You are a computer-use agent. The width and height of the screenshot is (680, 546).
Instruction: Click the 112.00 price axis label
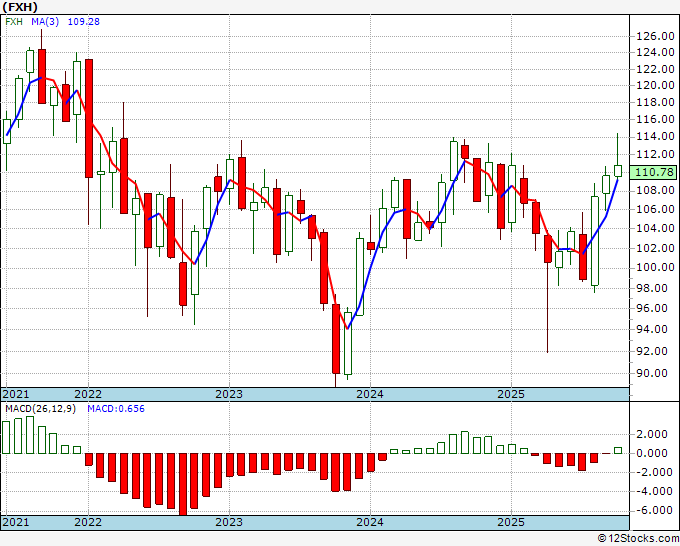click(x=655, y=154)
